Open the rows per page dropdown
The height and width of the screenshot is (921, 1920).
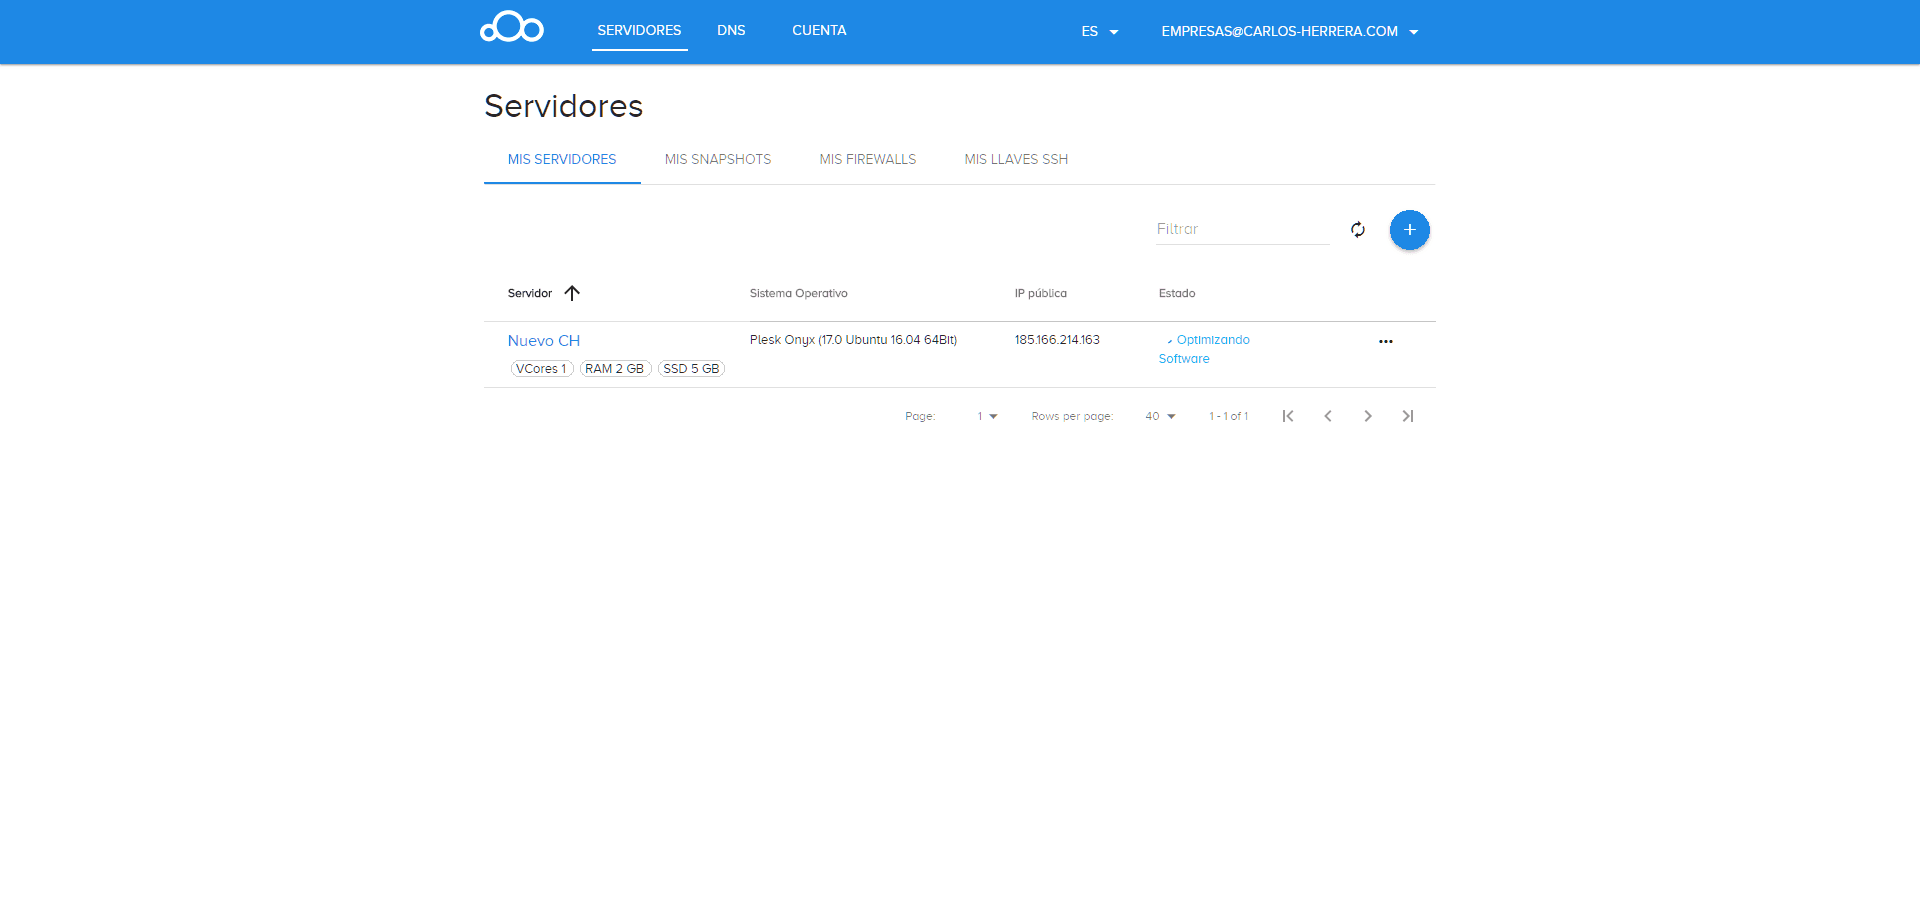(x=1160, y=416)
